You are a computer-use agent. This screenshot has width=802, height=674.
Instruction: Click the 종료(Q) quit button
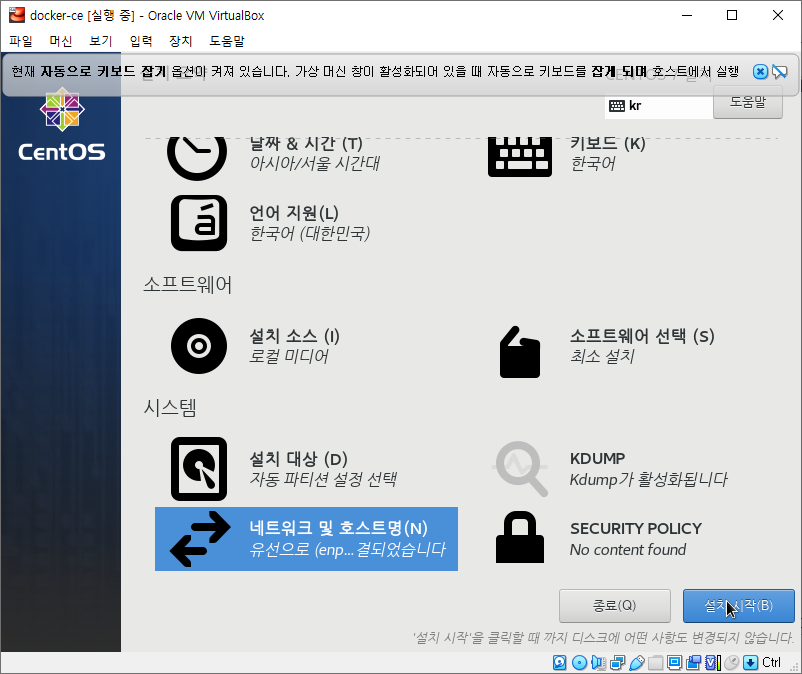(x=614, y=605)
